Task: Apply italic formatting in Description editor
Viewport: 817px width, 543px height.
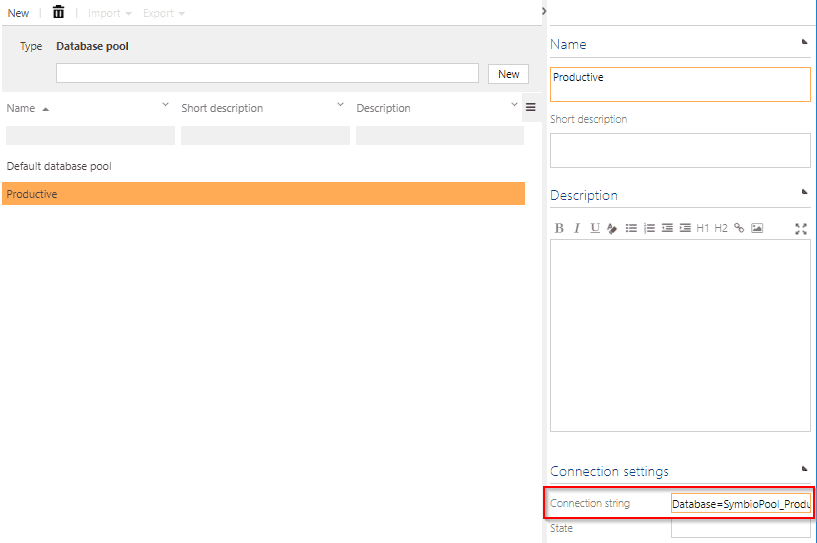Action: (577, 228)
